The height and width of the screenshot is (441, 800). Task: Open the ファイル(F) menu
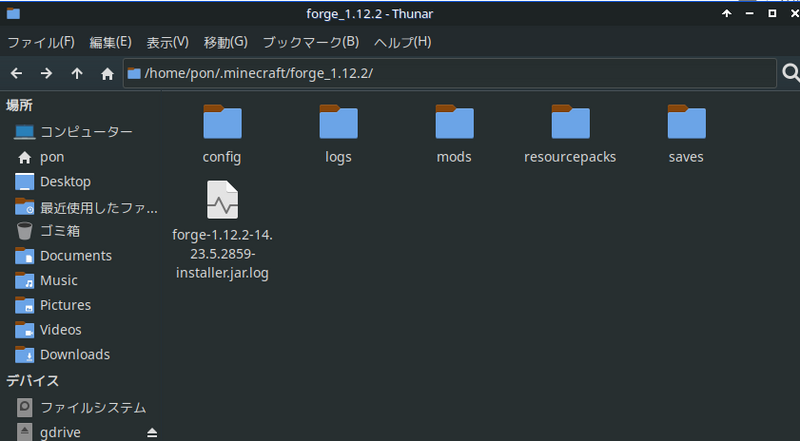[41, 42]
